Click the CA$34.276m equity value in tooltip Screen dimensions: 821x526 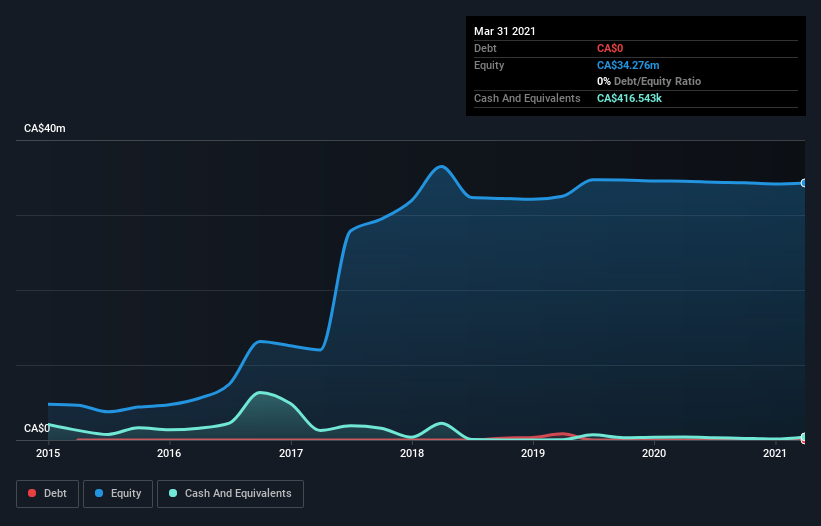(628, 65)
